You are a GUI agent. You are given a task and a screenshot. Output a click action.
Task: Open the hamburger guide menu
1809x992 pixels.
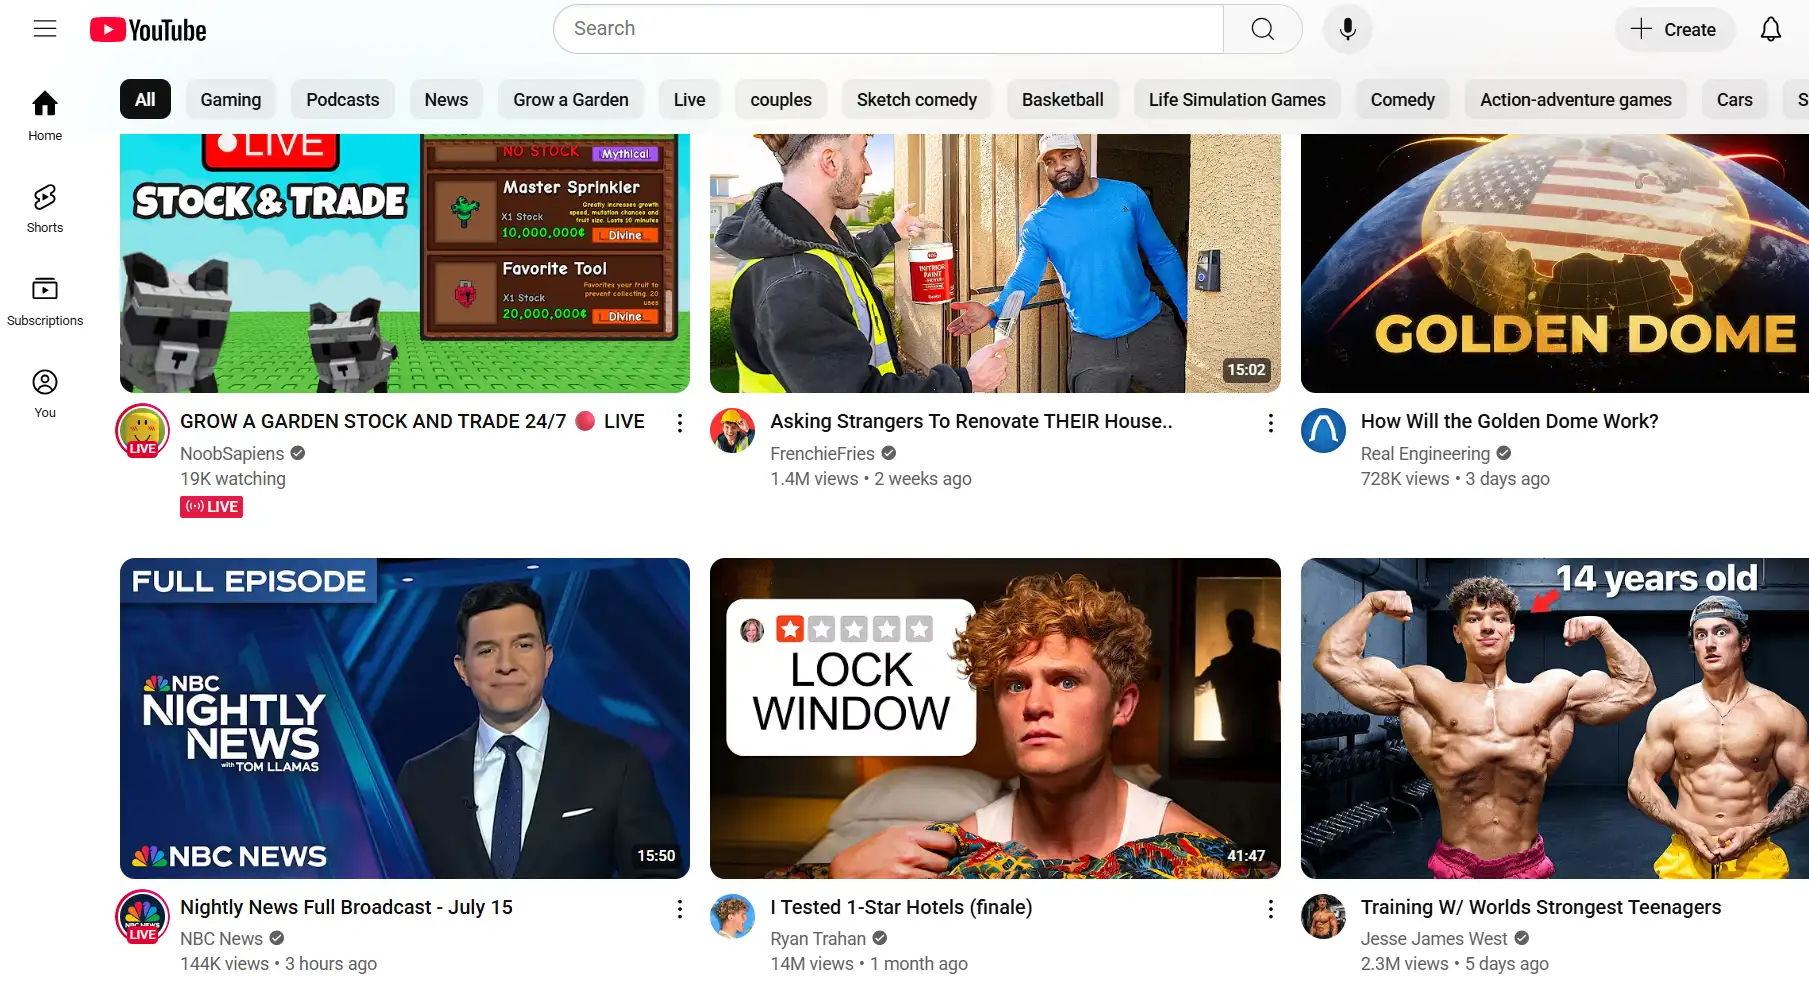(x=45, y=29)
